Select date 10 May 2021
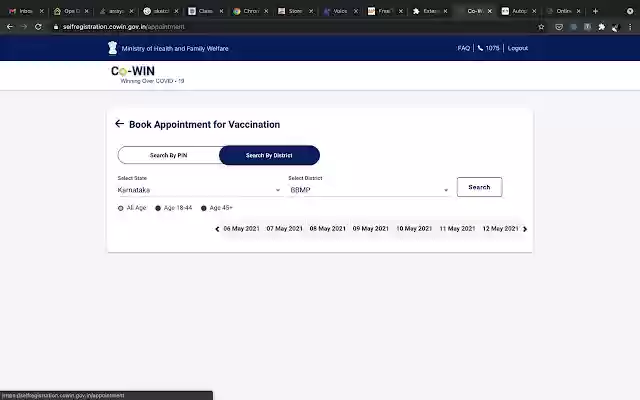 (414, 229)
